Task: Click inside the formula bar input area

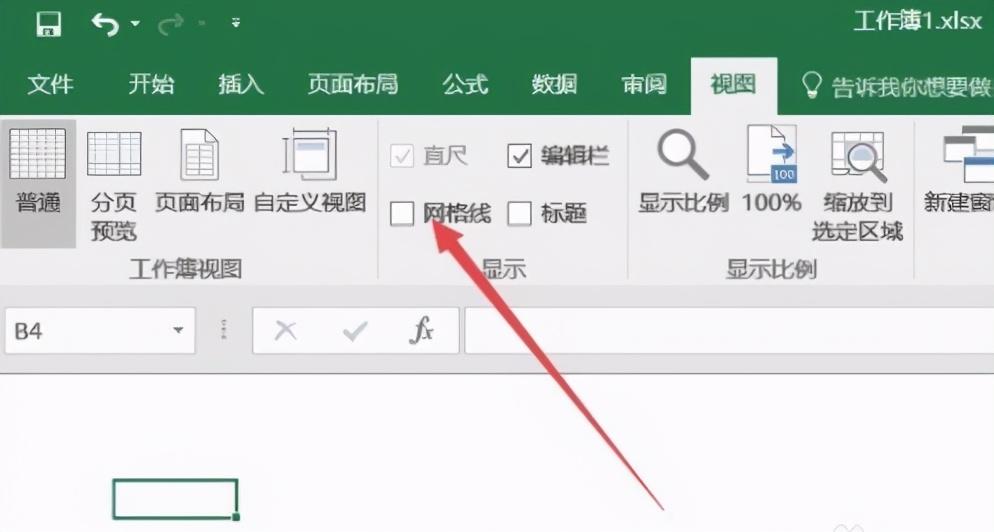Action: point(729,330)
